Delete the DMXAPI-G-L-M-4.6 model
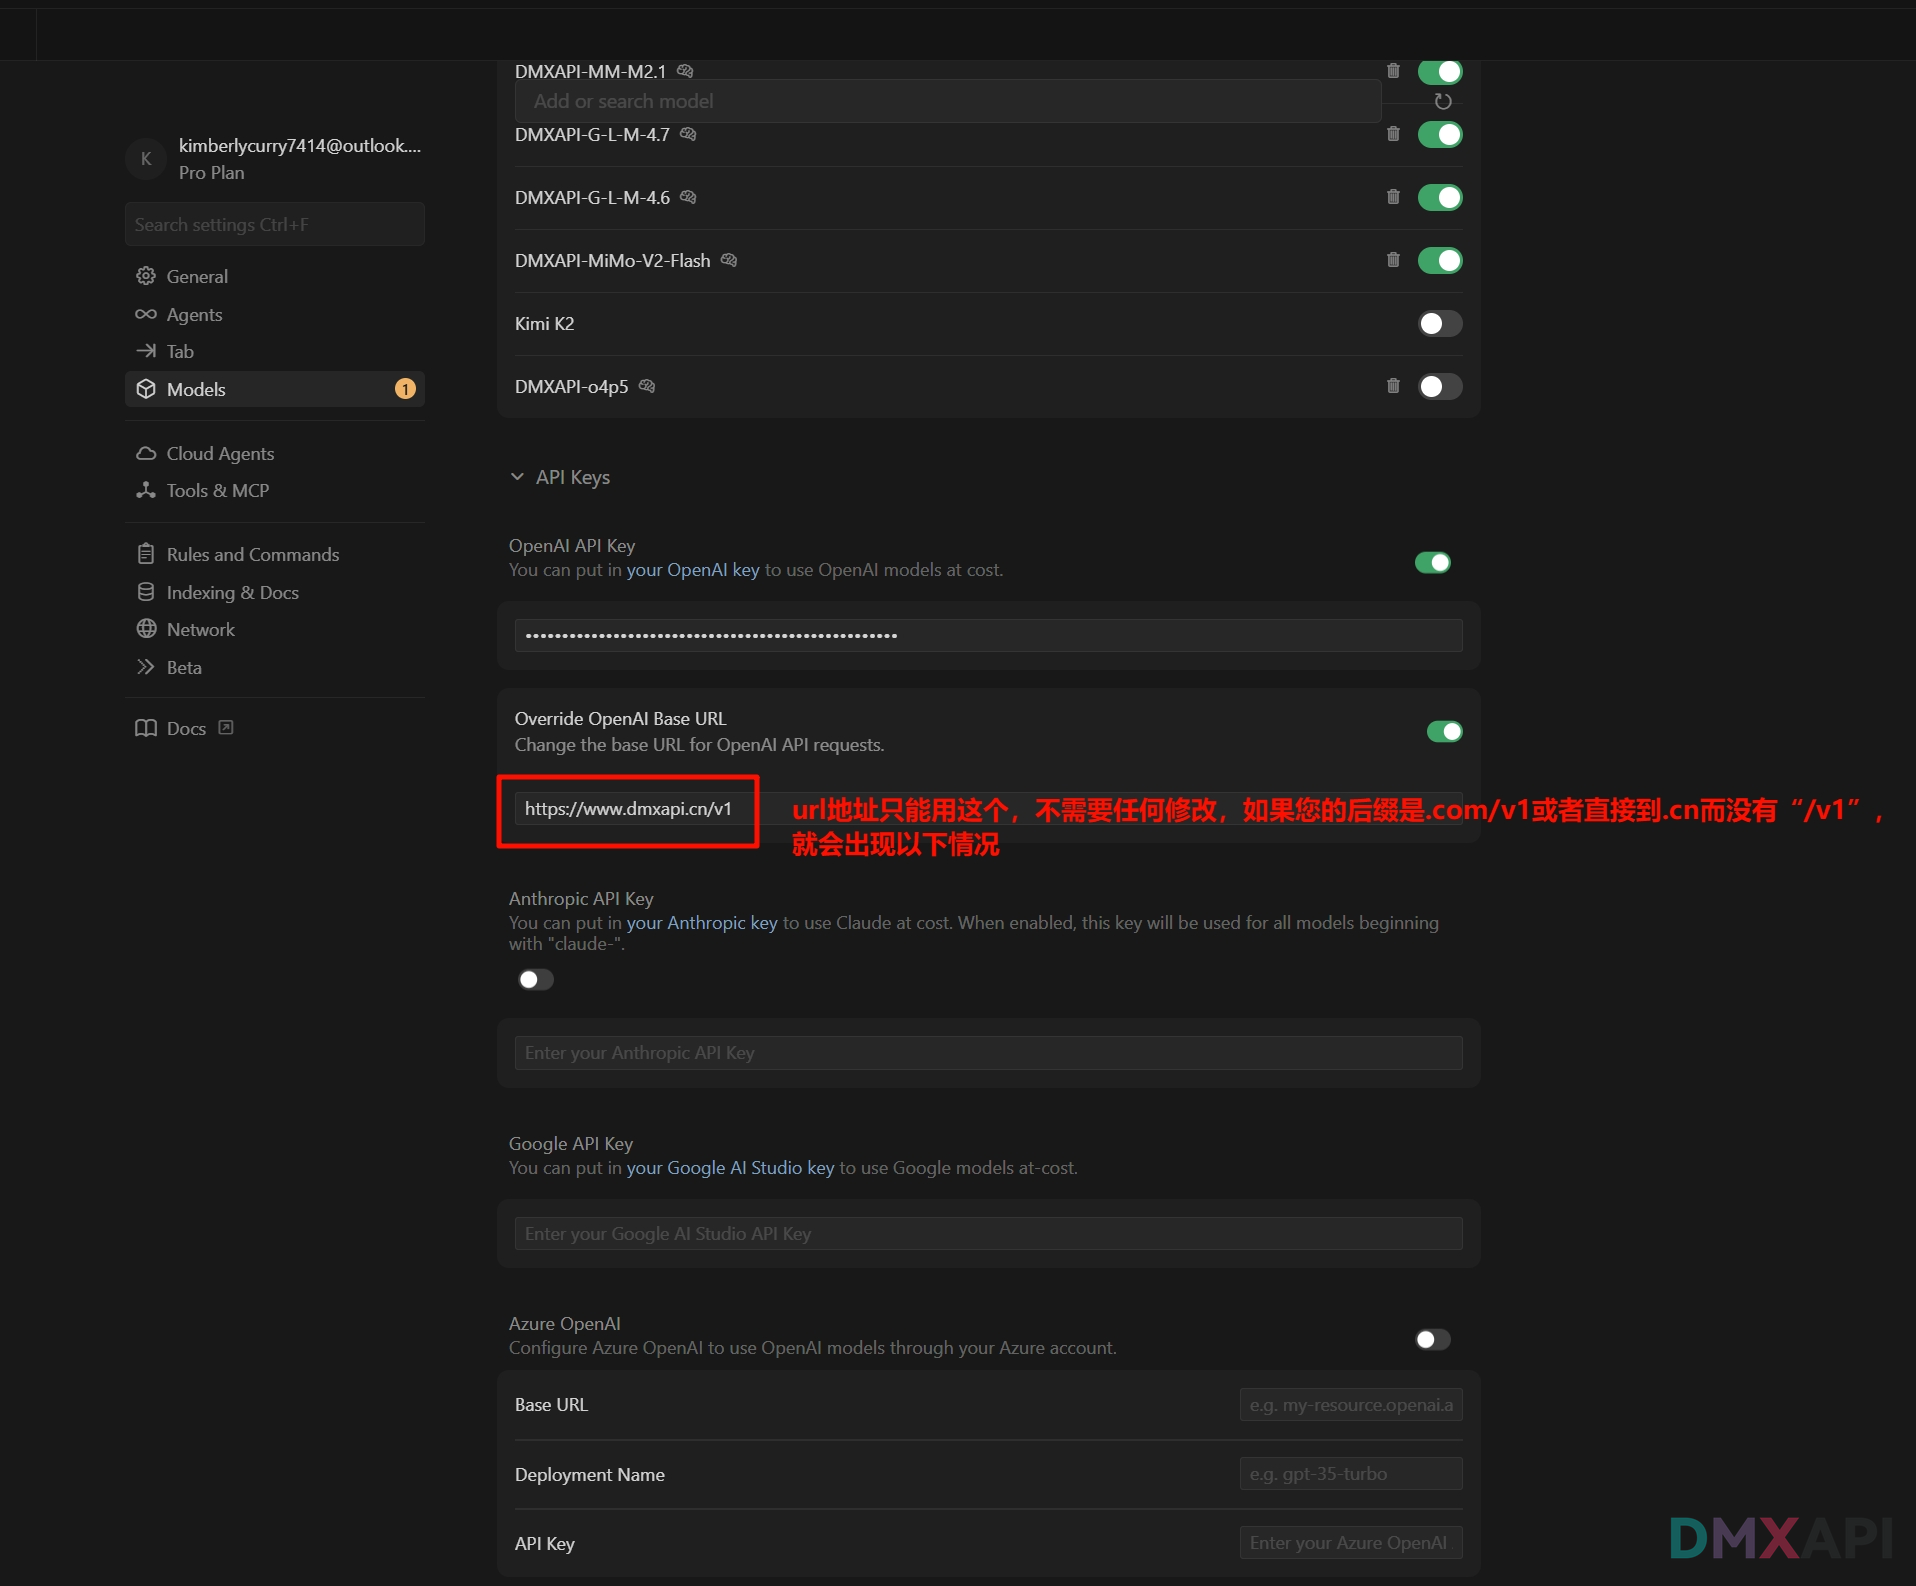 [x=1393, y=197]
